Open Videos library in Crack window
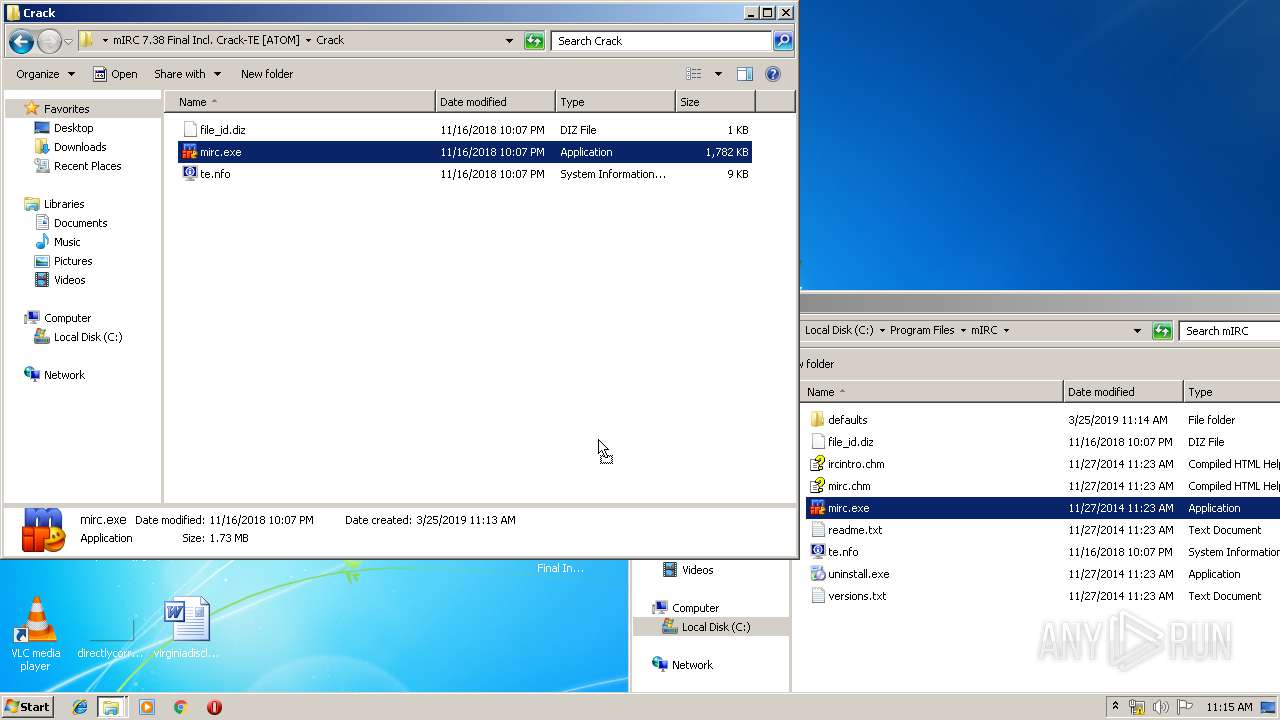Image resolution: width=1280 pixels, height=720 pixels. click(x=69, y=280)
